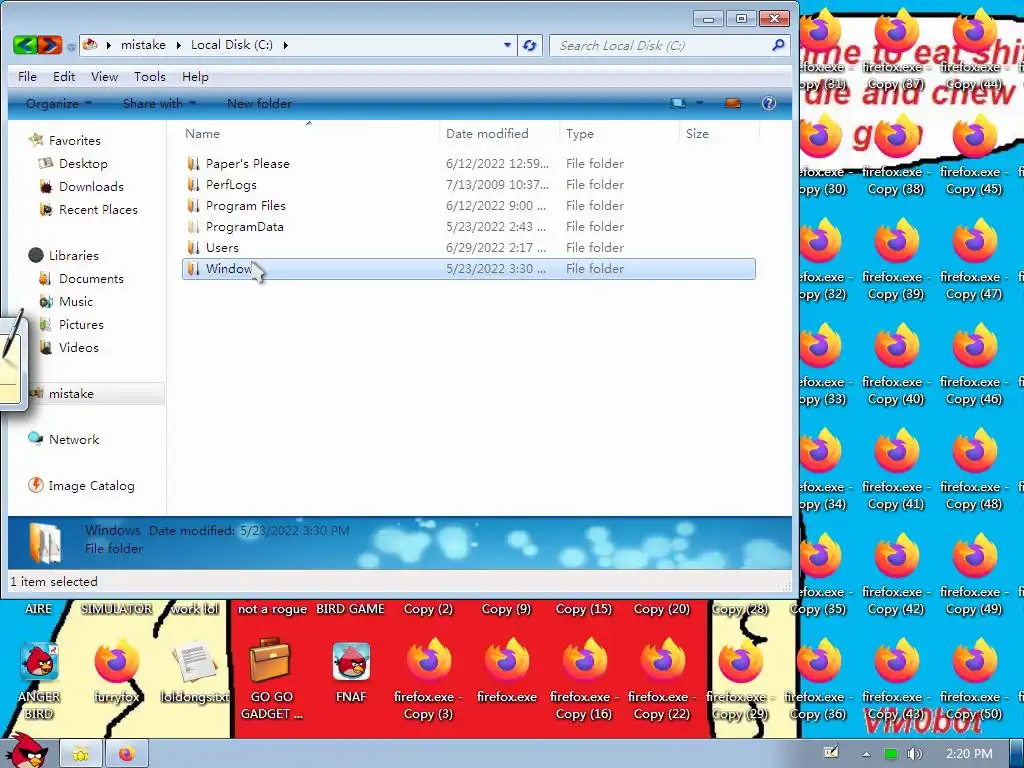Refresh the Local Disk (C:) folder view

point(530,46)
